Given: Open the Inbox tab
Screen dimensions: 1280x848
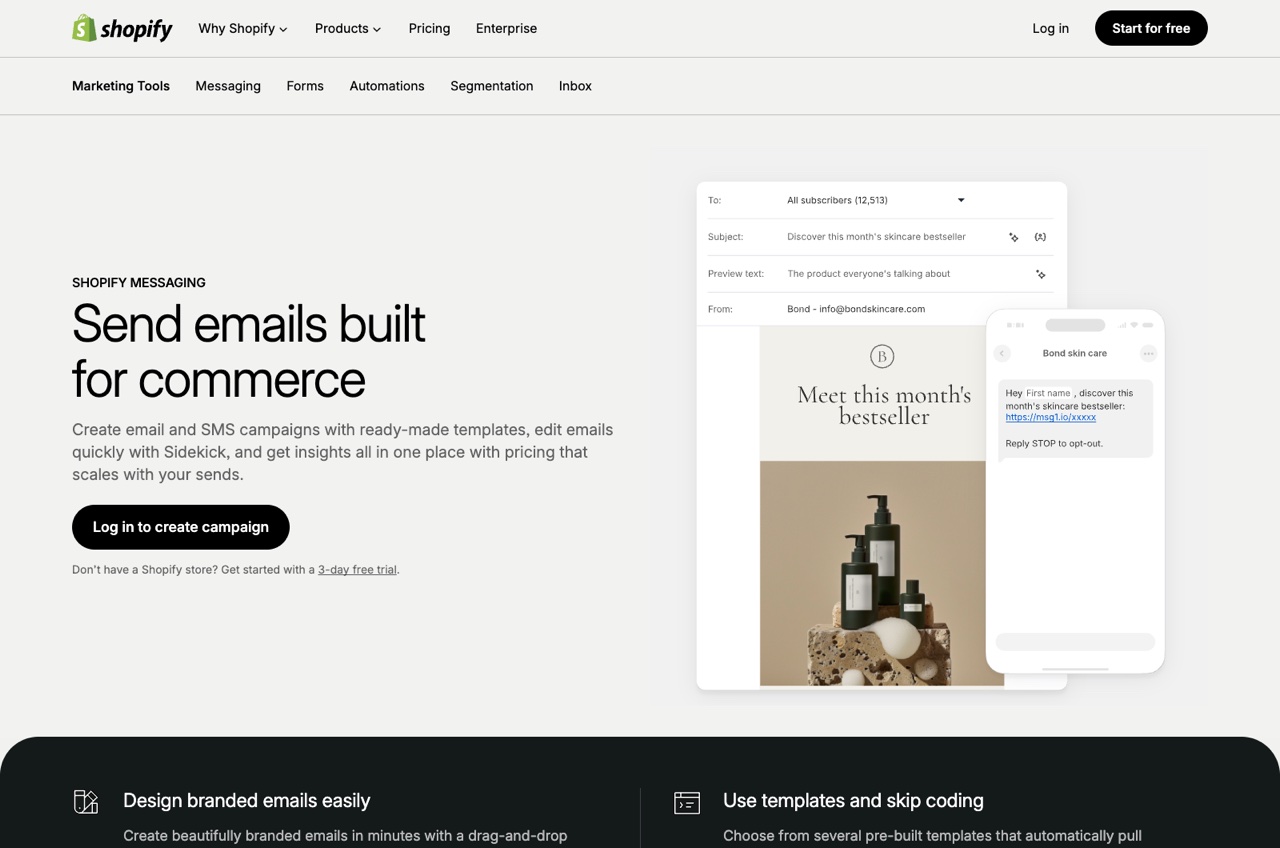Looking at the screenshot, I should point(575,86).
